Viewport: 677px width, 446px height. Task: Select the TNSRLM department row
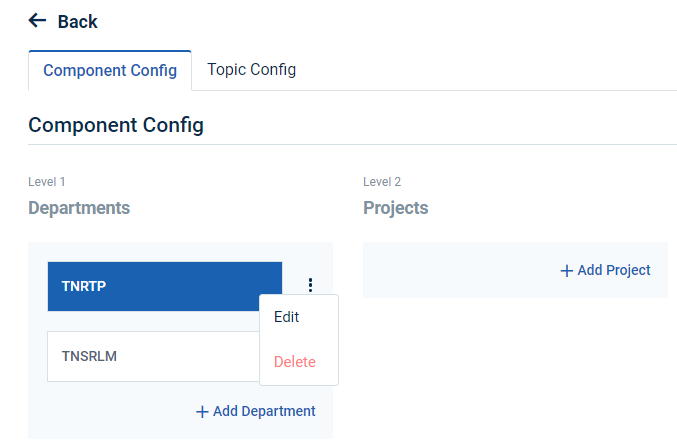tap(150, 356)
